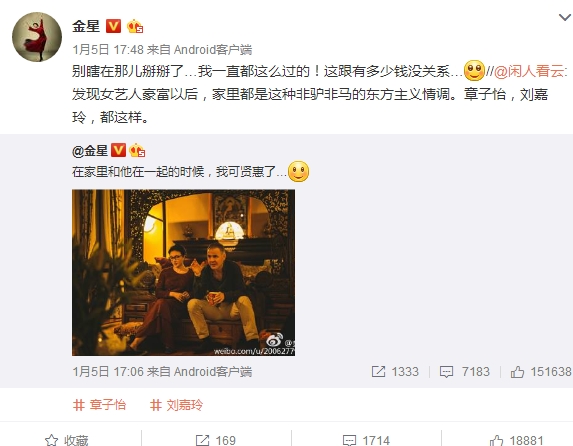Viewport: 573px width, 446px height.
Task: Like the original post with 151638 likes
Action: pos(541,372)
